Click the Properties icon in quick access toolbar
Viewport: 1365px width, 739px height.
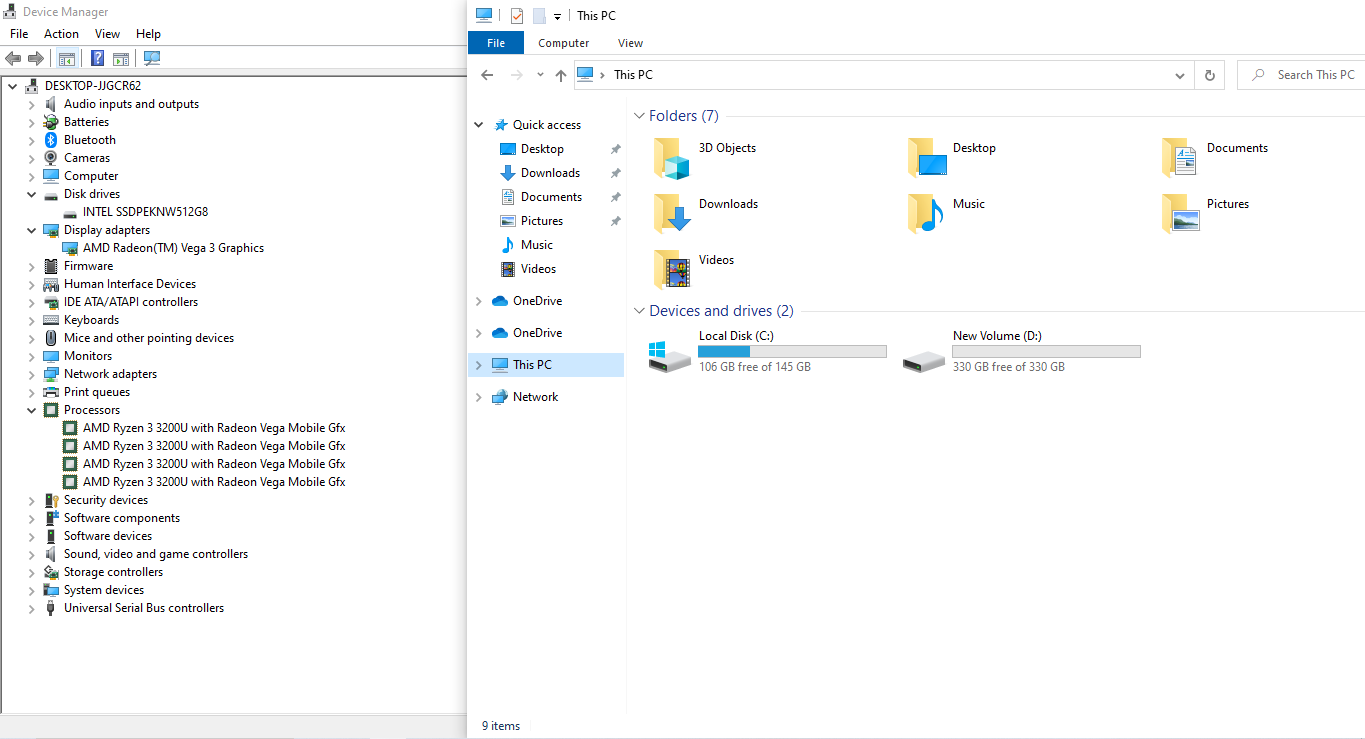[517, 16]
